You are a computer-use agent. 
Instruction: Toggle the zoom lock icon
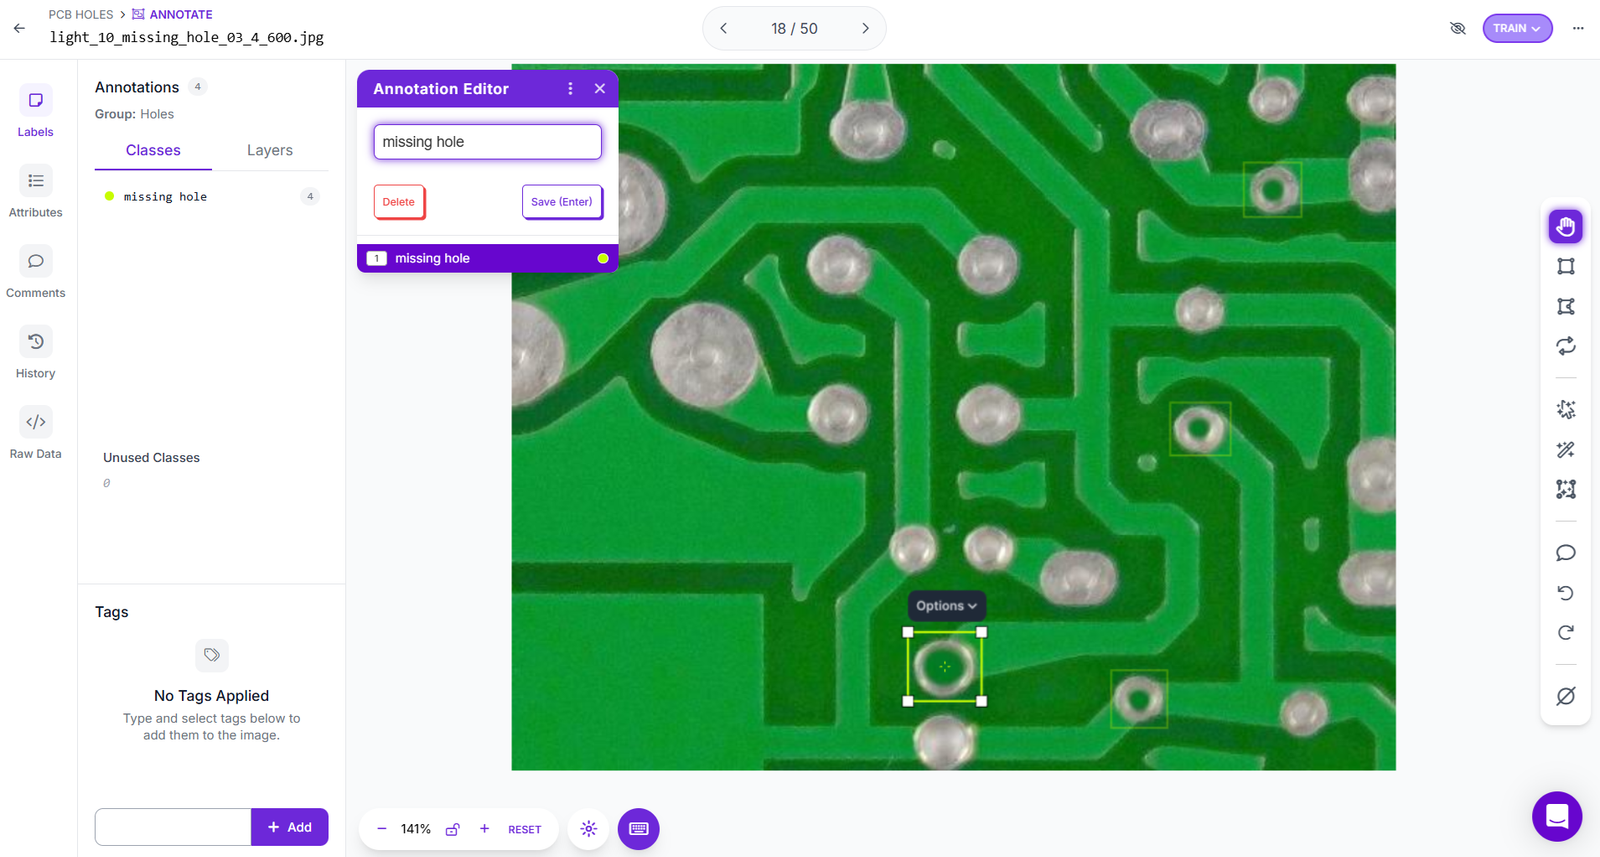(x=453, y=829)
